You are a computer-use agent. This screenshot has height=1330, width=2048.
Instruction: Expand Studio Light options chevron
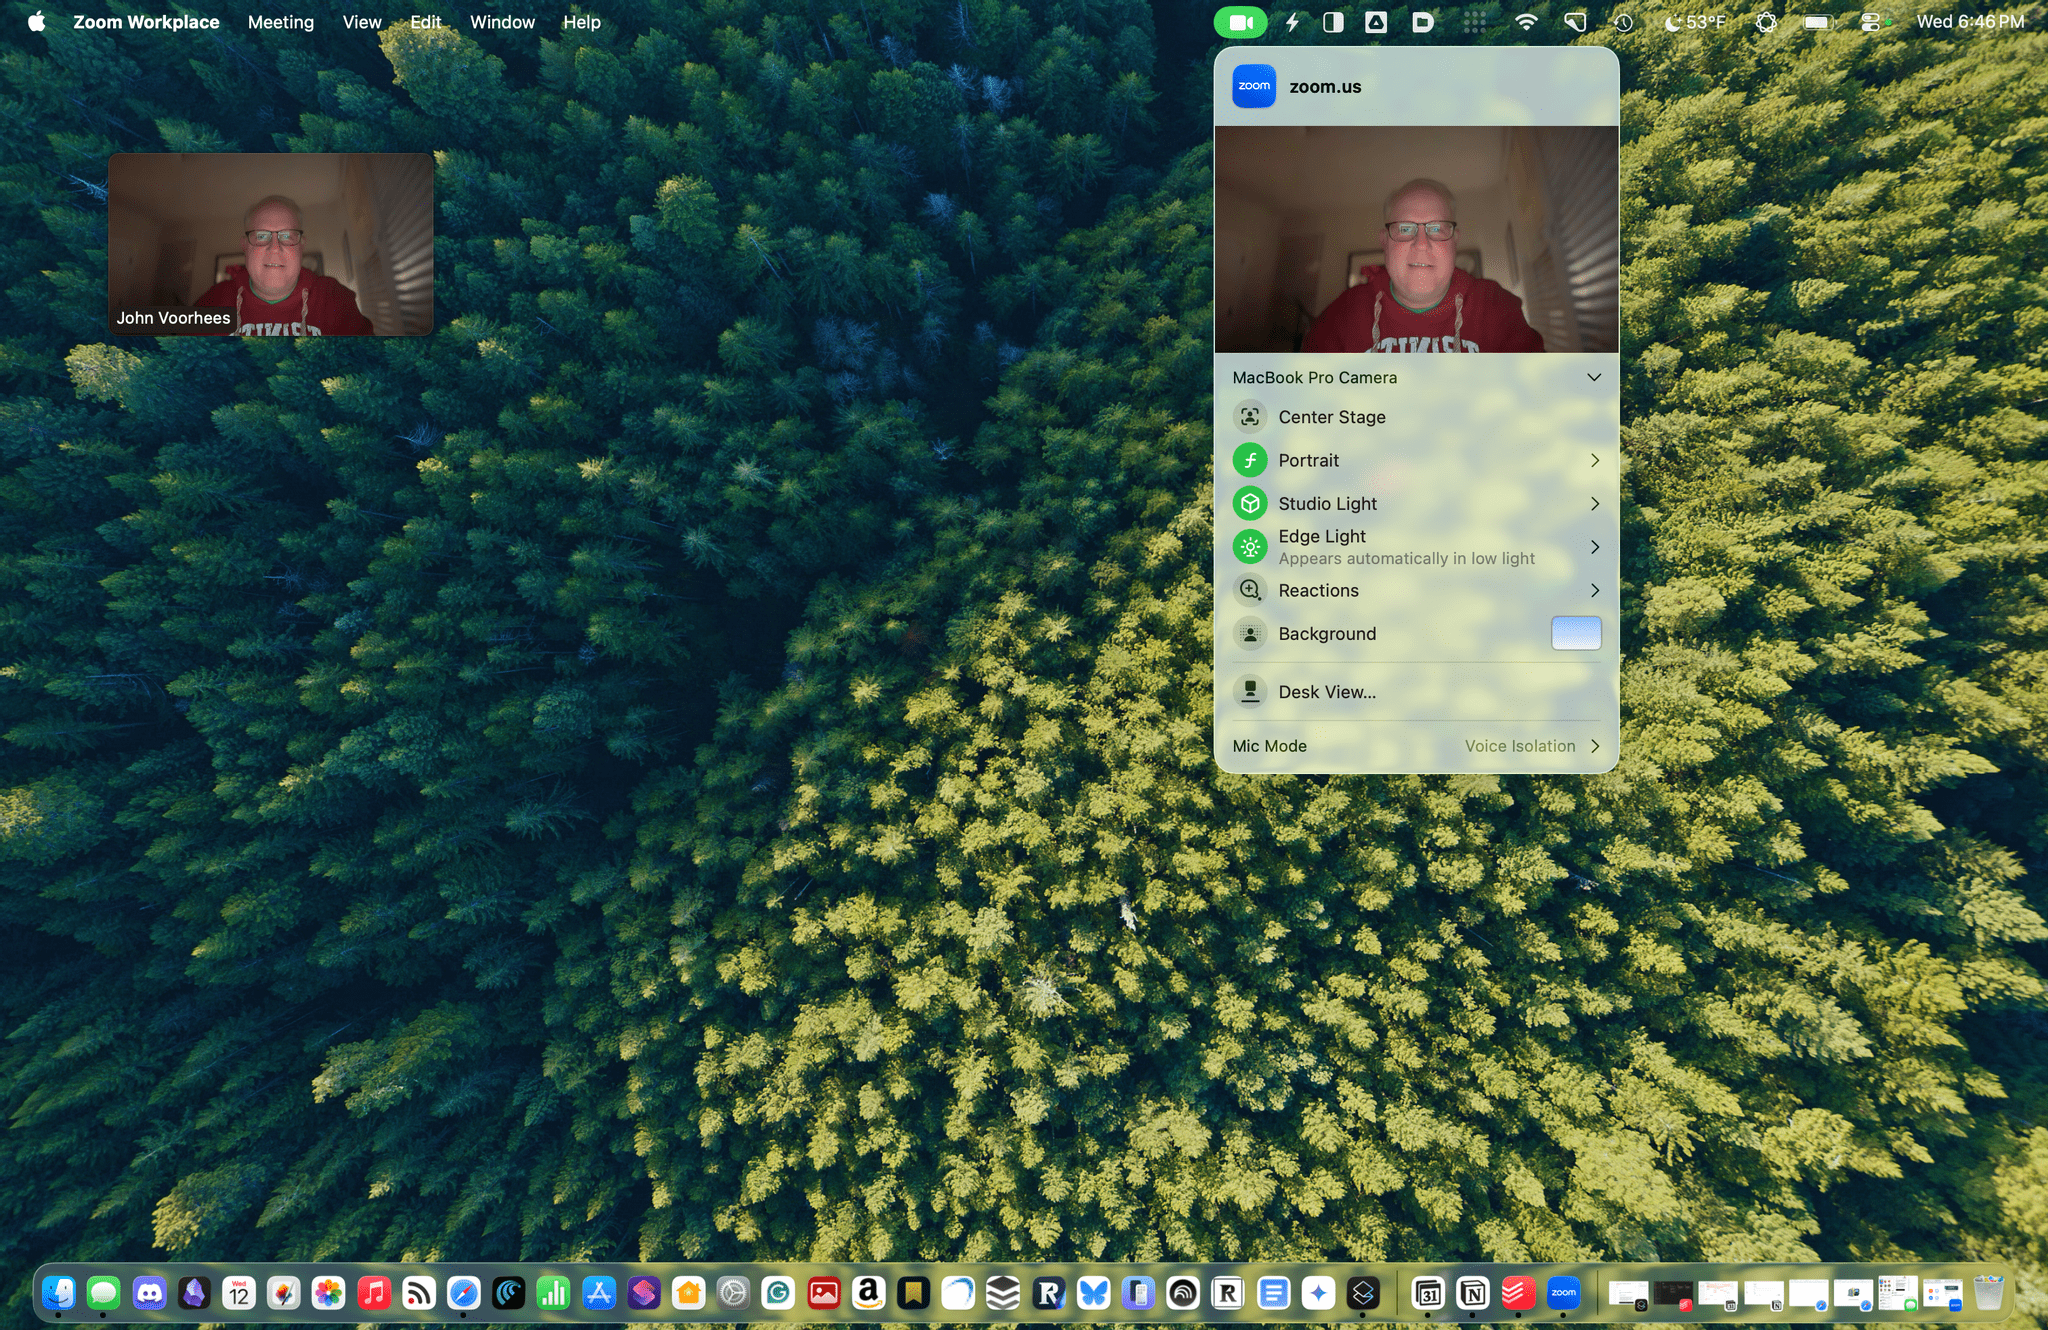pos(1595,504)
